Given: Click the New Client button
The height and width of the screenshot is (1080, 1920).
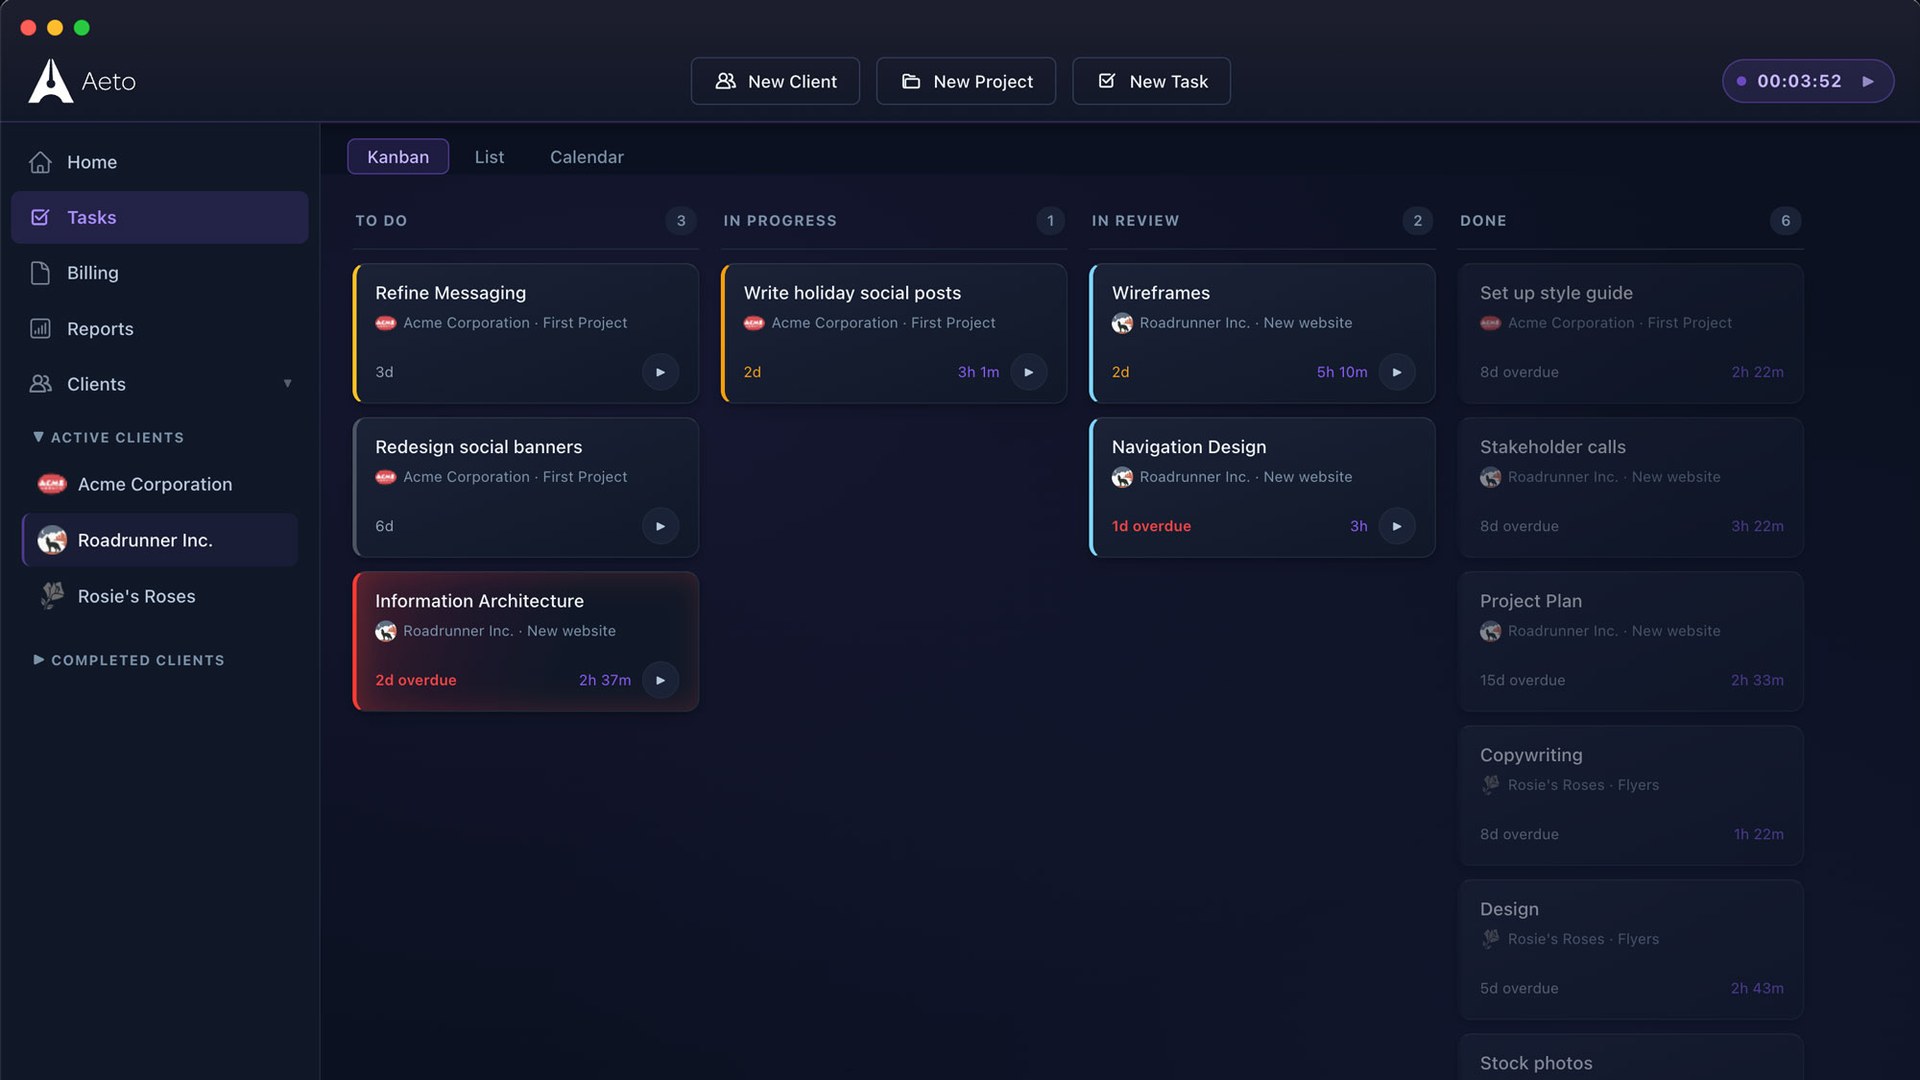Looking at the screenshot, I should click(x=775, y=81).
